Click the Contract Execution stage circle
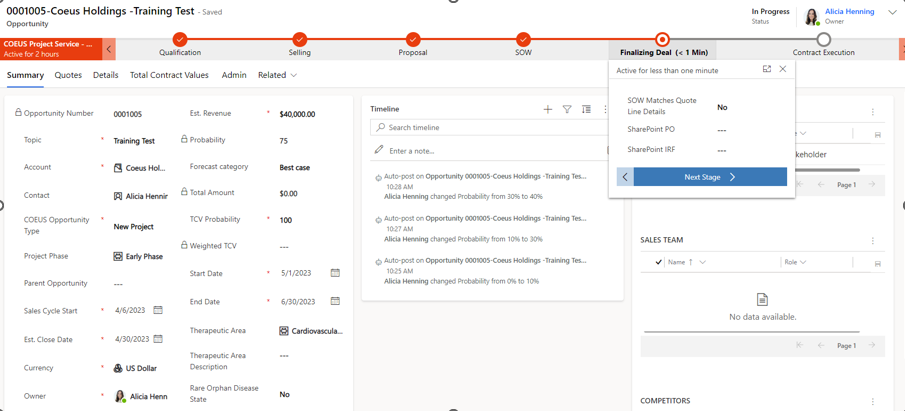905x411 pixels. click(x=824, y=39)
